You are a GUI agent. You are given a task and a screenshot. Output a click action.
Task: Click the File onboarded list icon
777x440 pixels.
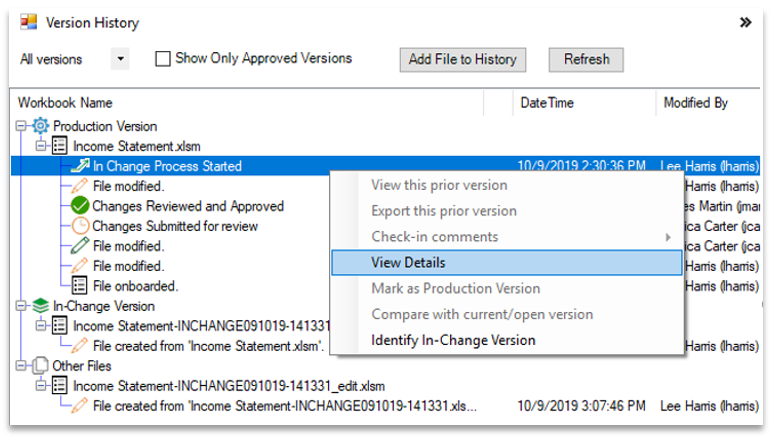click(80, 285)
